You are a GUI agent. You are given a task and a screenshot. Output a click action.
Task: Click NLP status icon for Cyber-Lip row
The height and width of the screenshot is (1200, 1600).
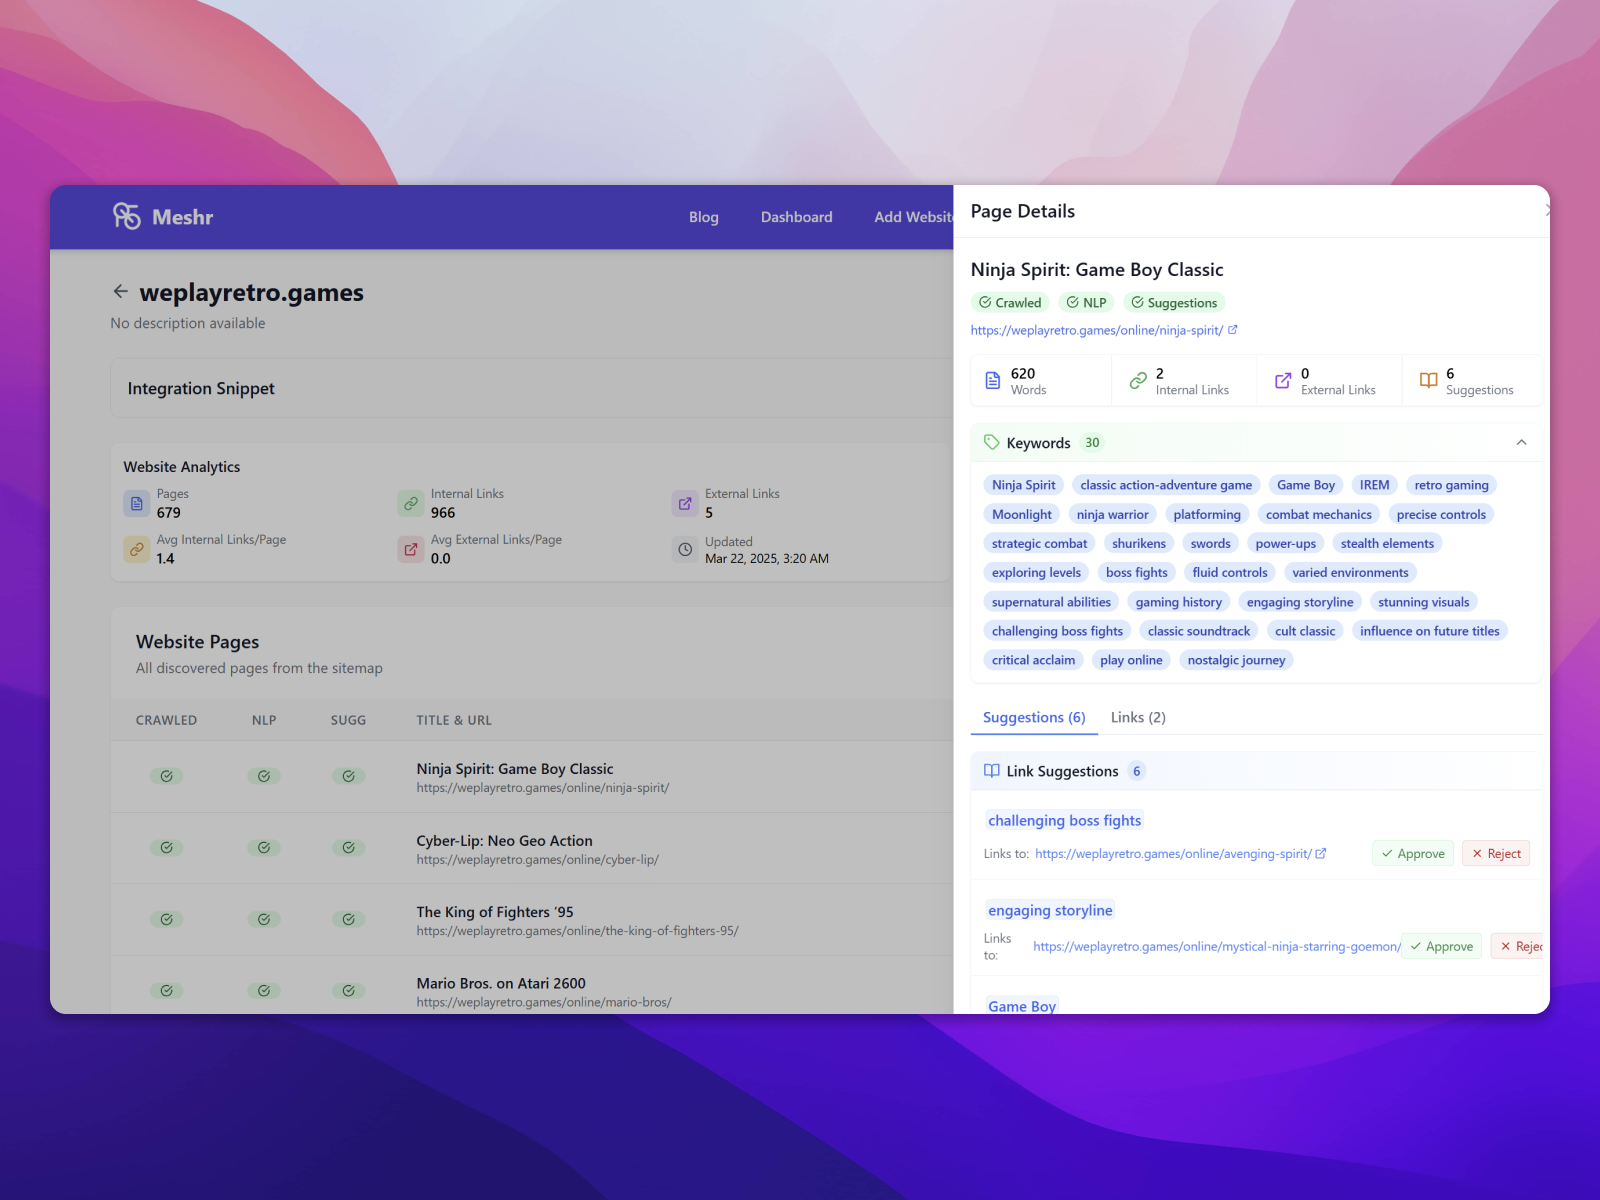coord(264,848)
